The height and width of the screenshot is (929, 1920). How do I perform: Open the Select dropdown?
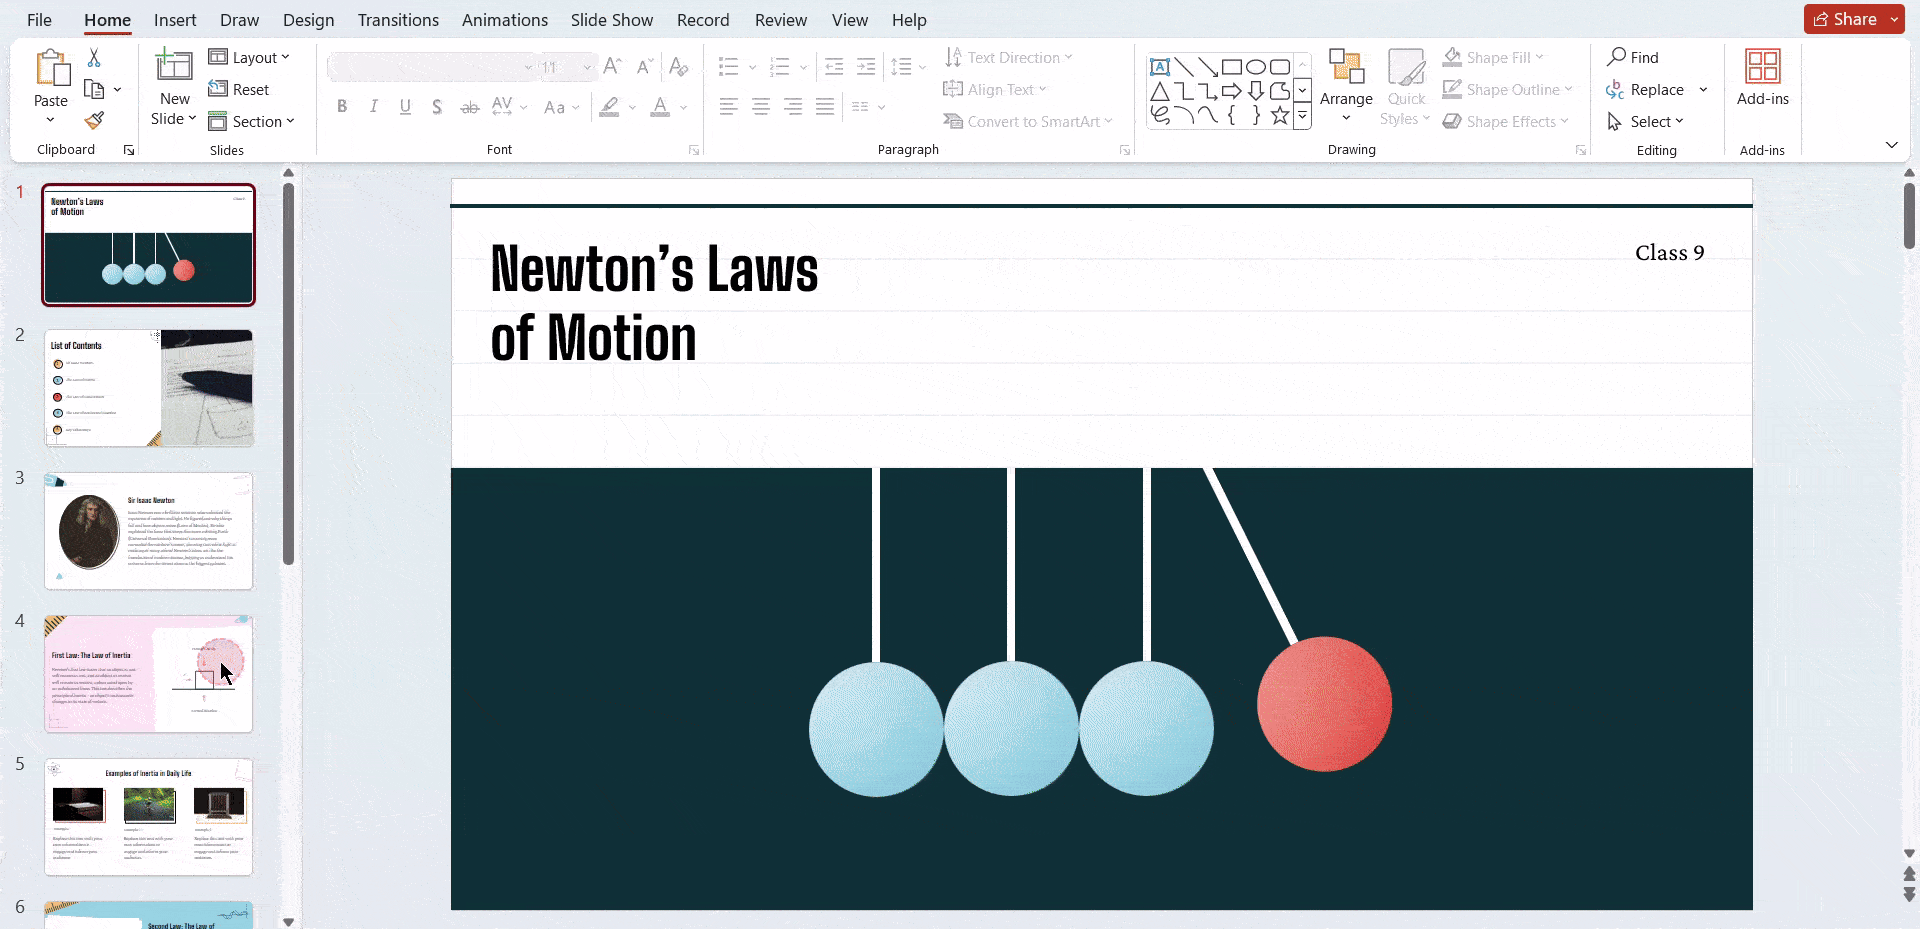tap(1645, 121)
